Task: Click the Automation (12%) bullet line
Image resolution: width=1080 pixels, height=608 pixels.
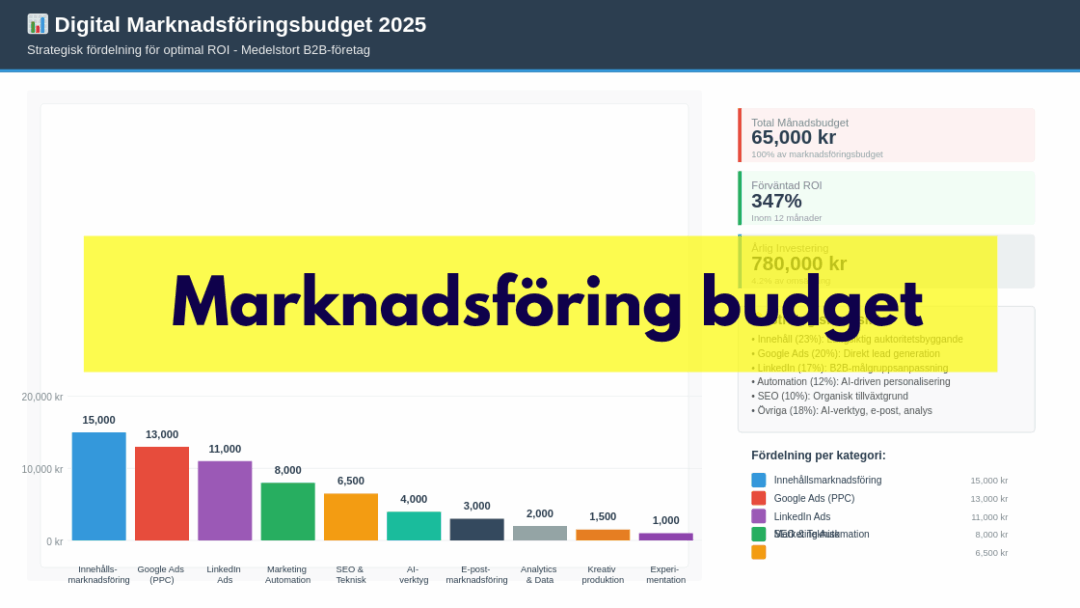Action: (x=851, y=381)
